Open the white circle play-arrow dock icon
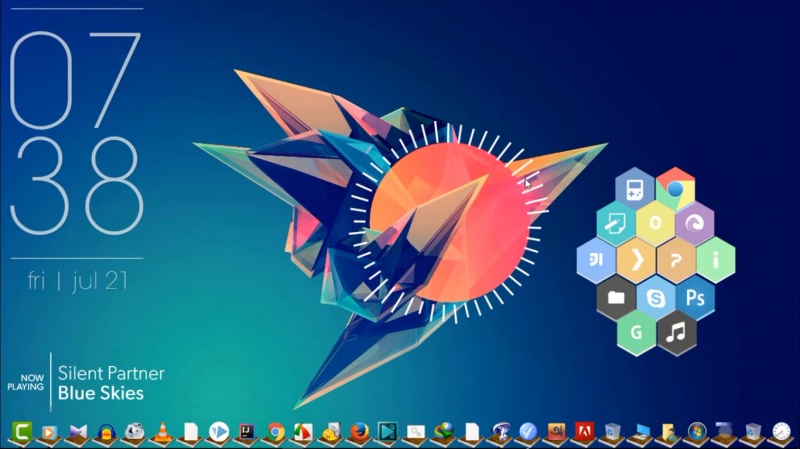The image size is (800, 449). pos(219,432)
